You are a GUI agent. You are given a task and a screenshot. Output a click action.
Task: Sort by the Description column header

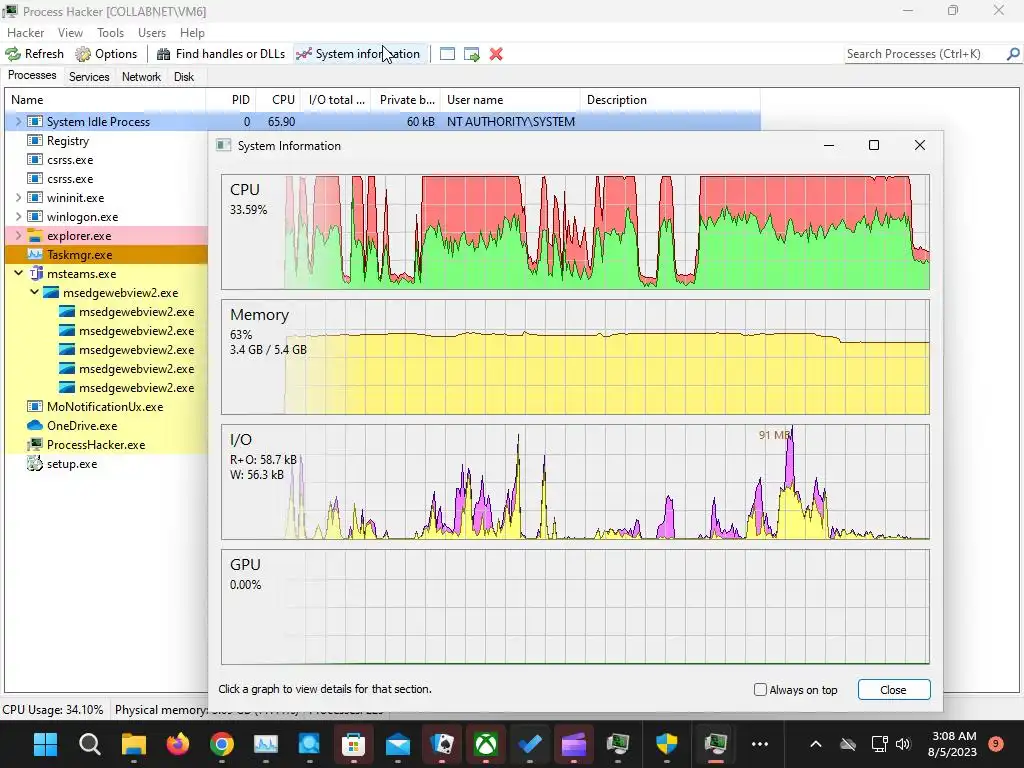click(x=670, y=100)
